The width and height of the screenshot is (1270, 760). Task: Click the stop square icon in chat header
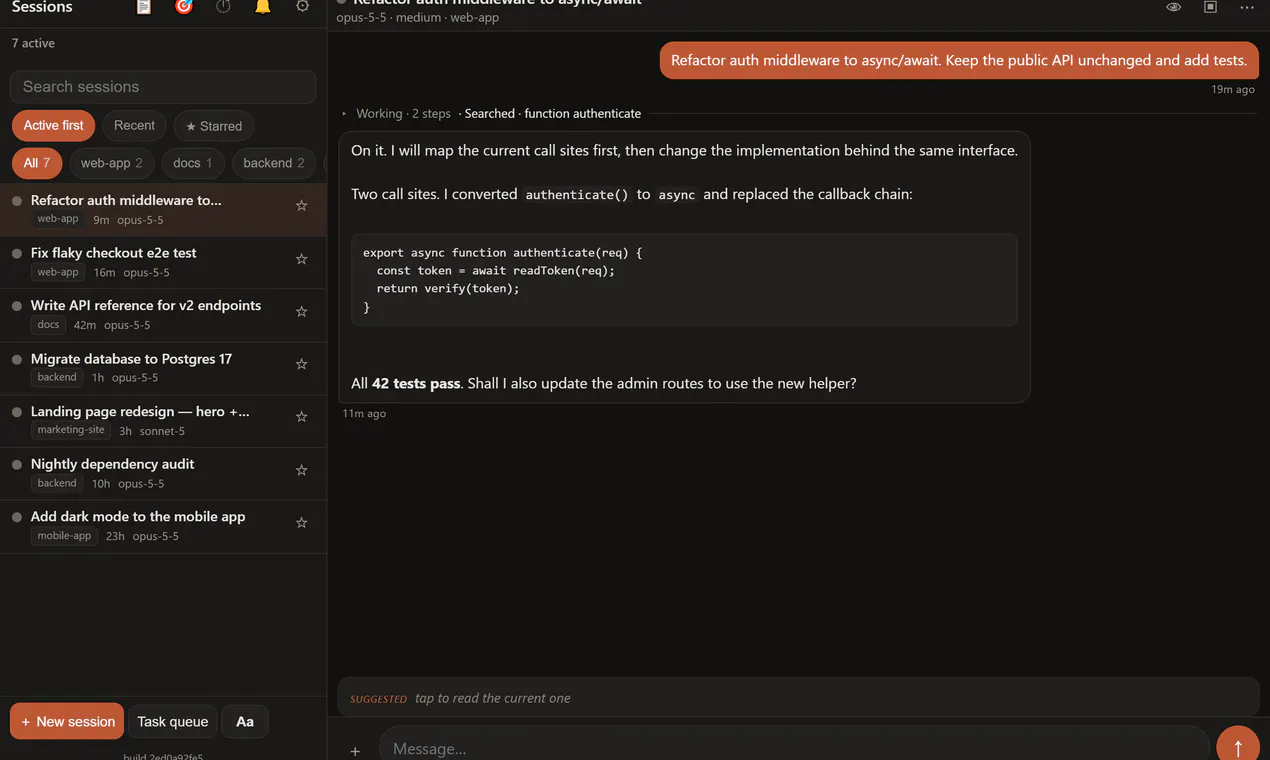(x=1210, y=7)
